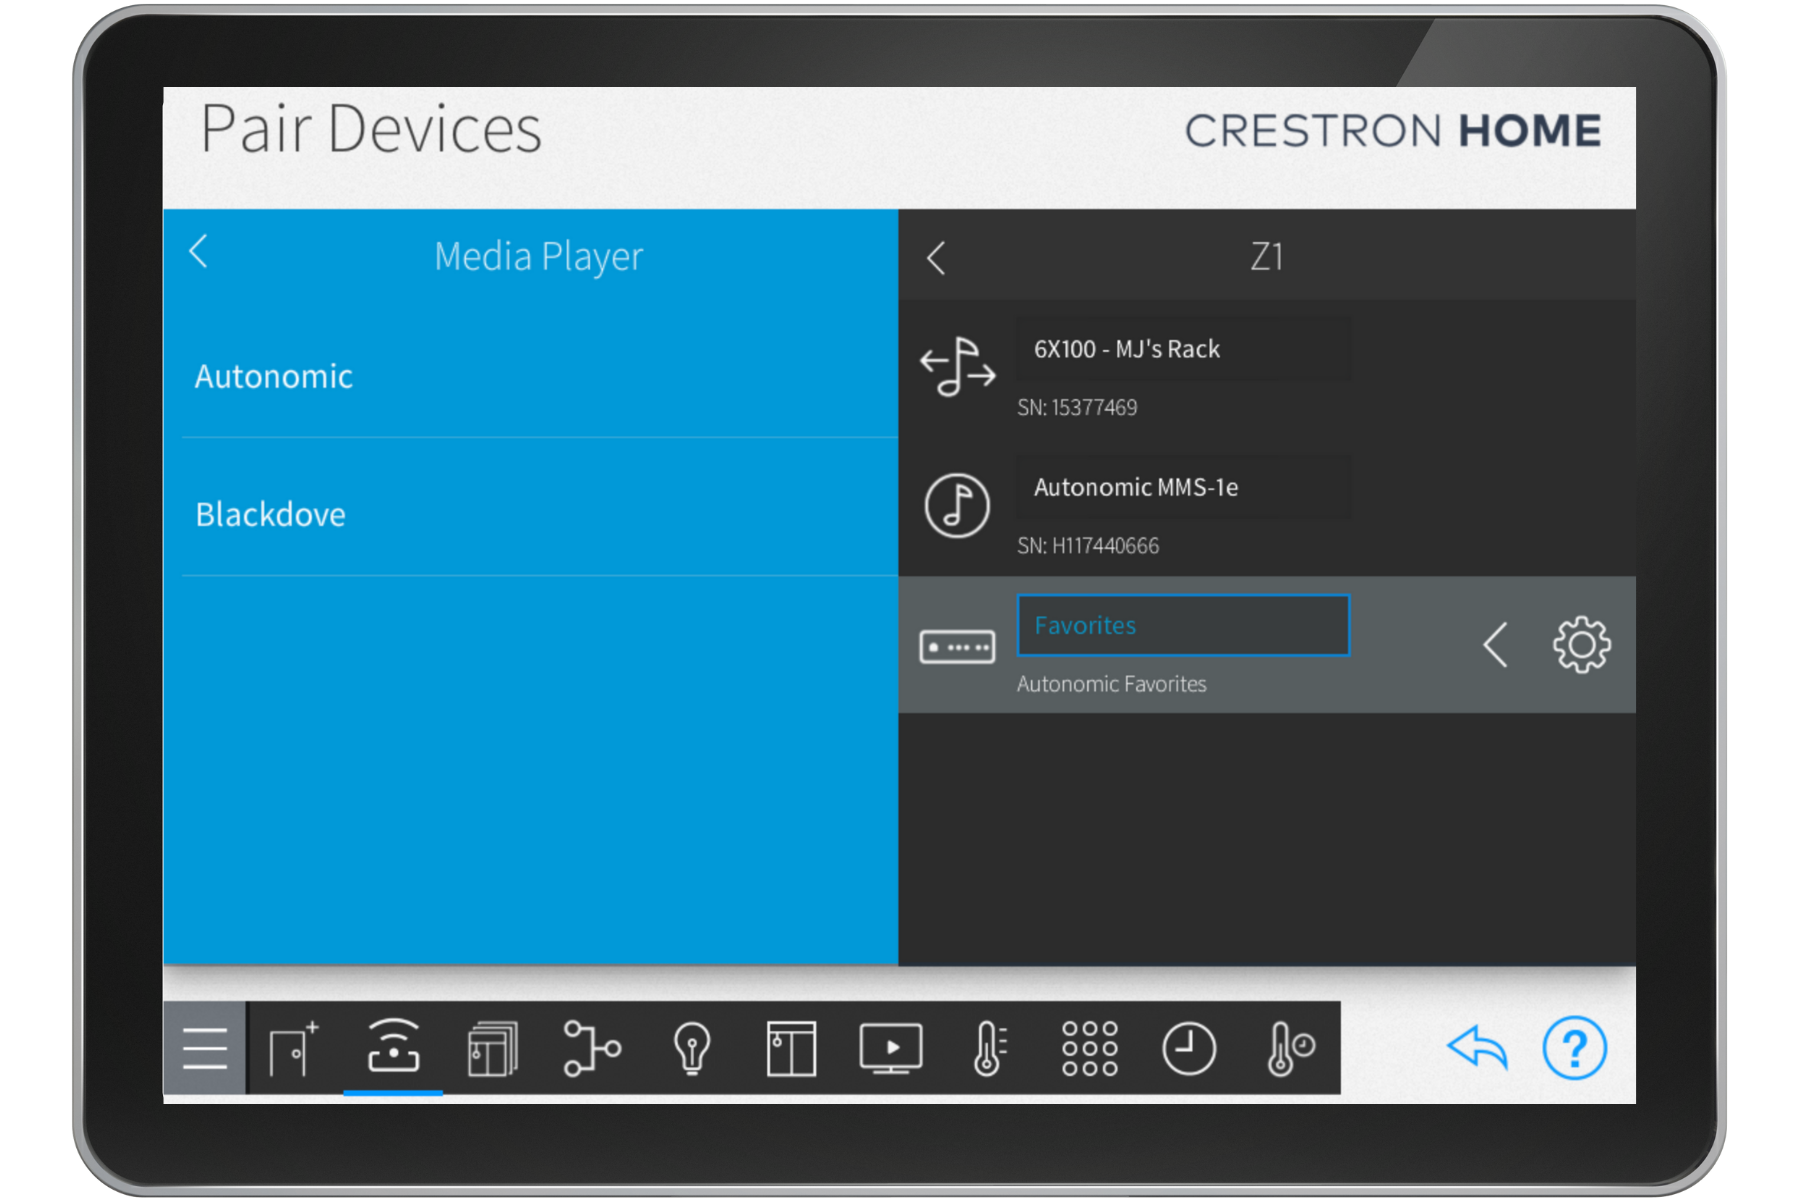Click the keypad device icon beside Favorites
The height and width of the screenshot is (1200, 1800).
pyautogui.click(x=957, y=646)
